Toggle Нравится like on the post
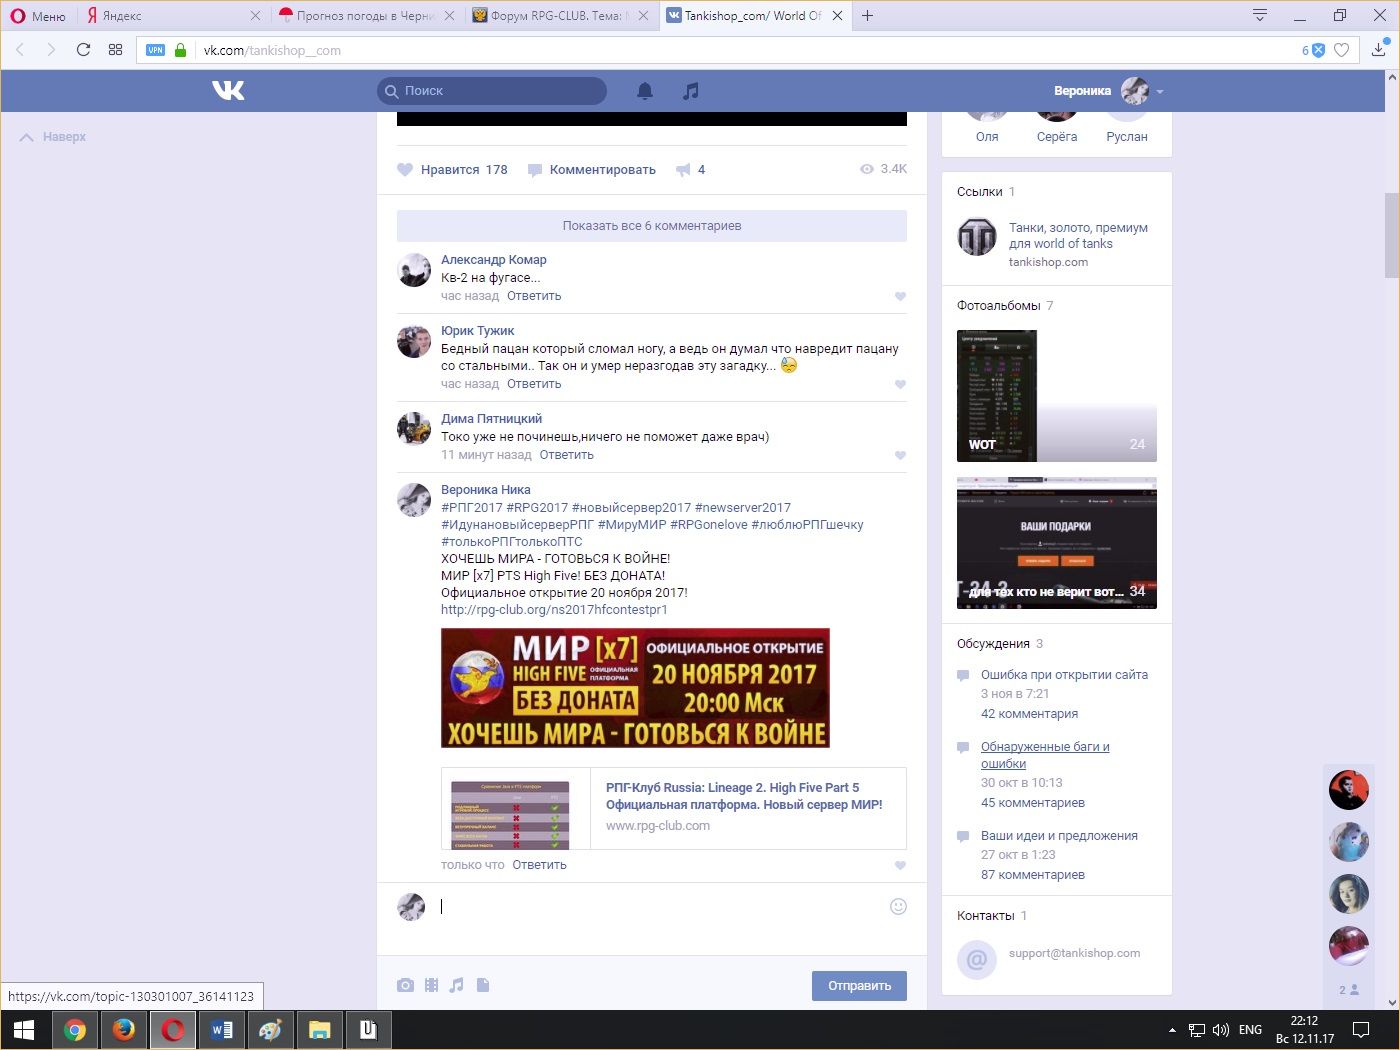 point(452,170)
